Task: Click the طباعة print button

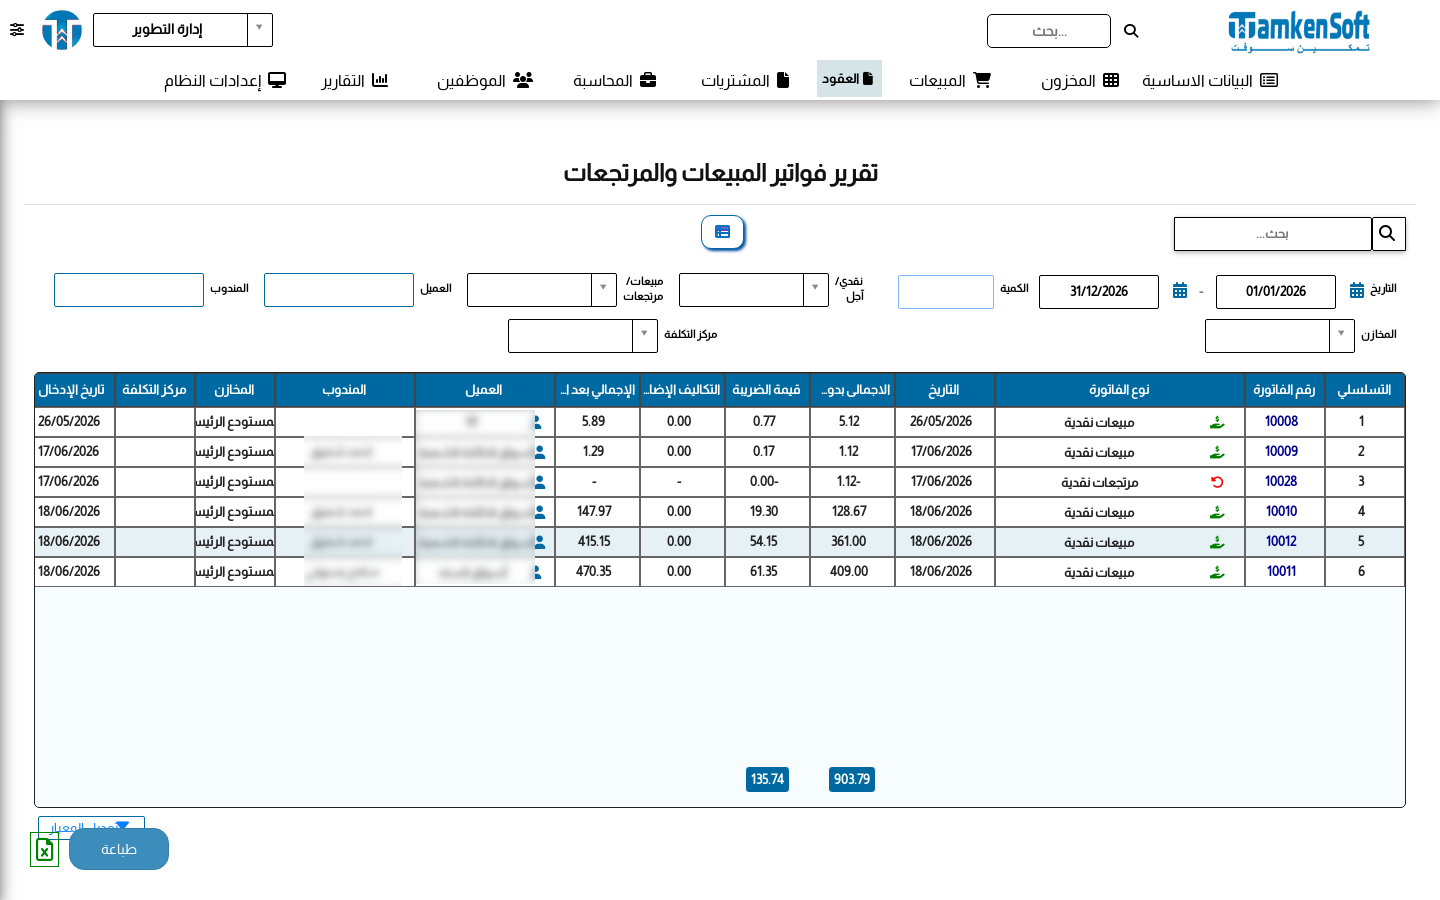Action: click(x=119, y=849)
